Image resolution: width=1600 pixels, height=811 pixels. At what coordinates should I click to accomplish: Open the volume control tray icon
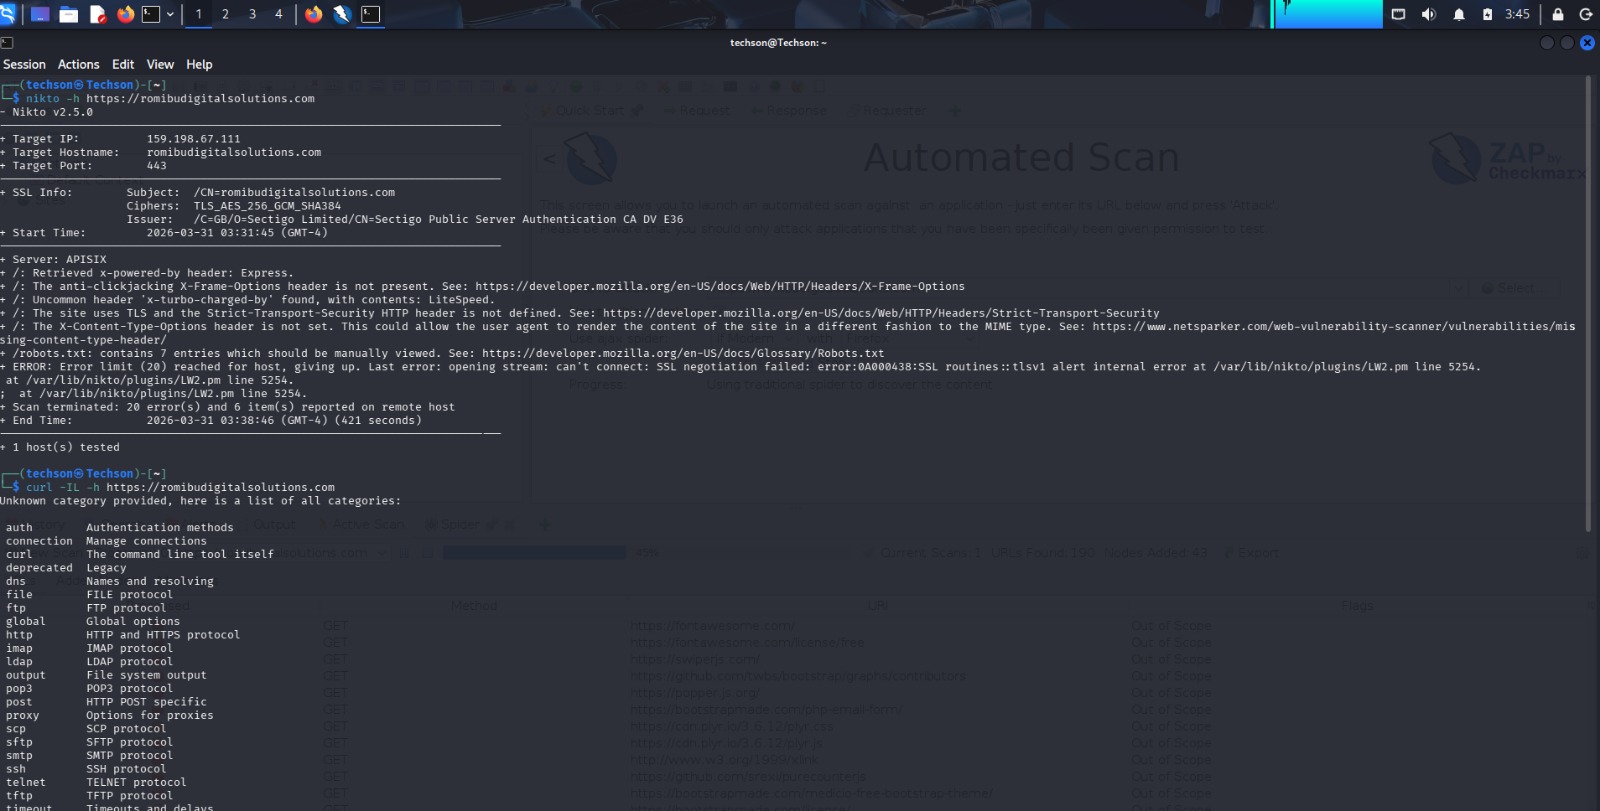(1428, 14)
